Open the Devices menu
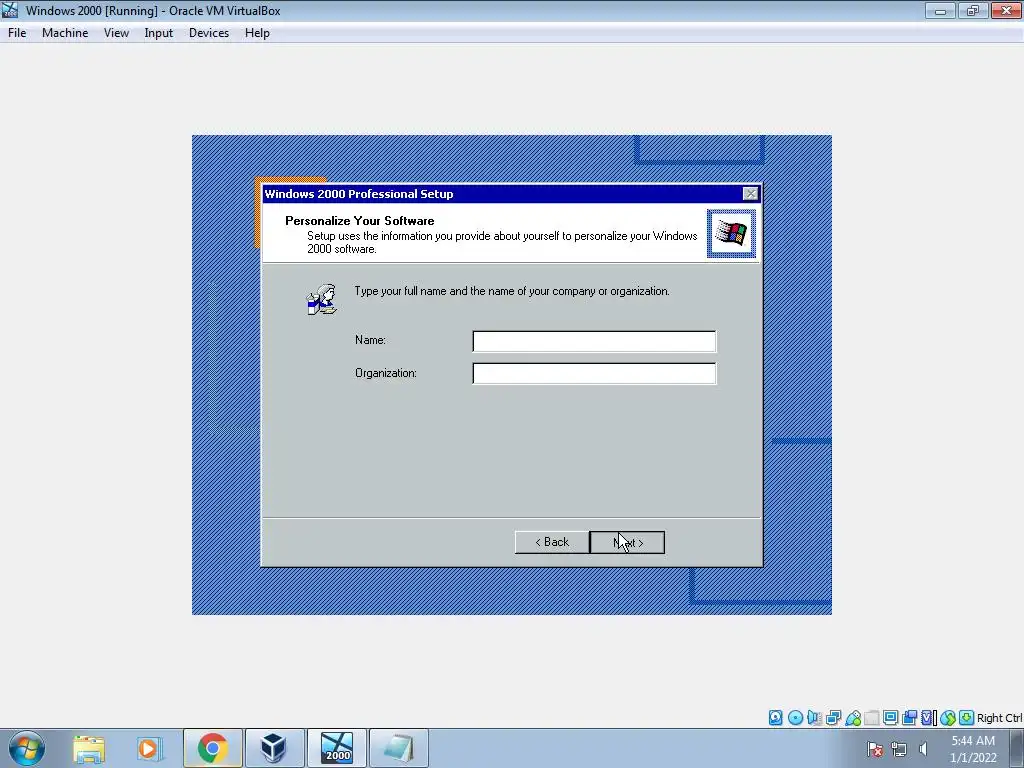 click(209, 33)
